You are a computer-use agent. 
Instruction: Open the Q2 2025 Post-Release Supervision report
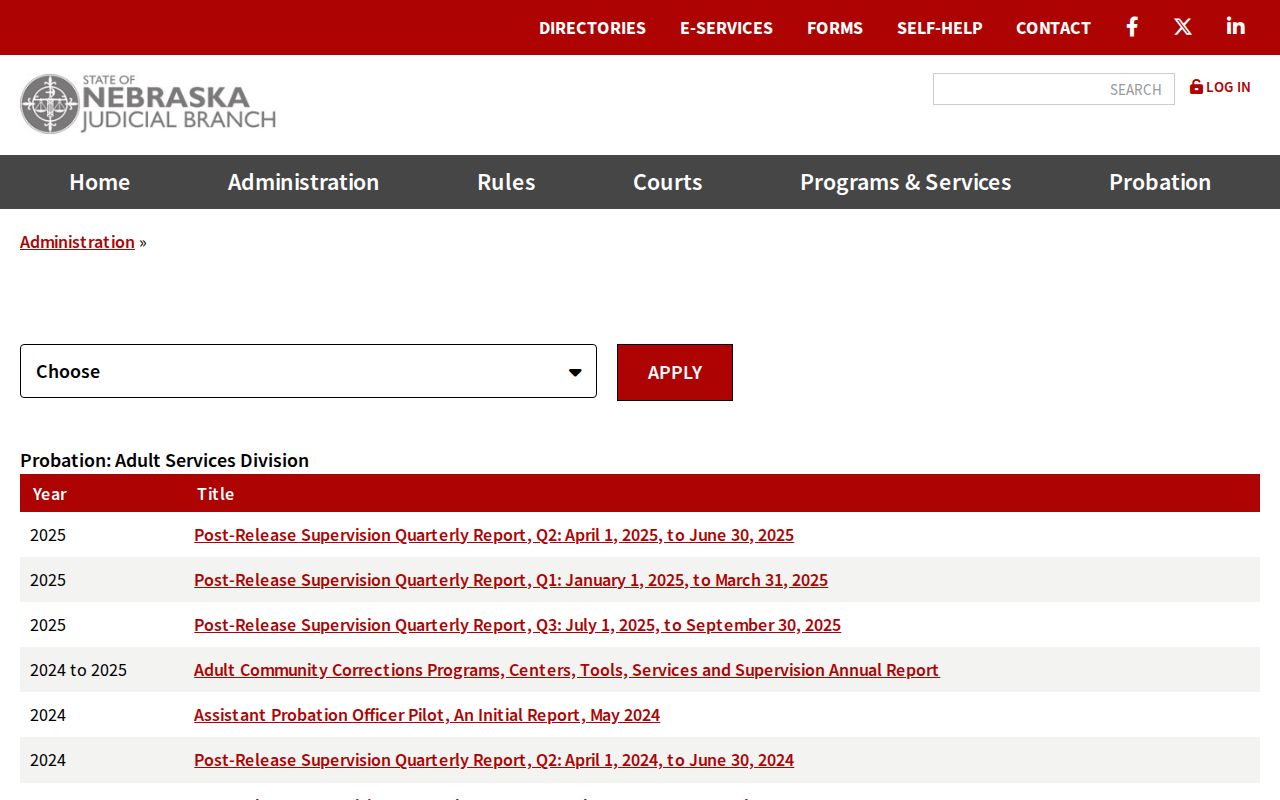pos(494,535)
